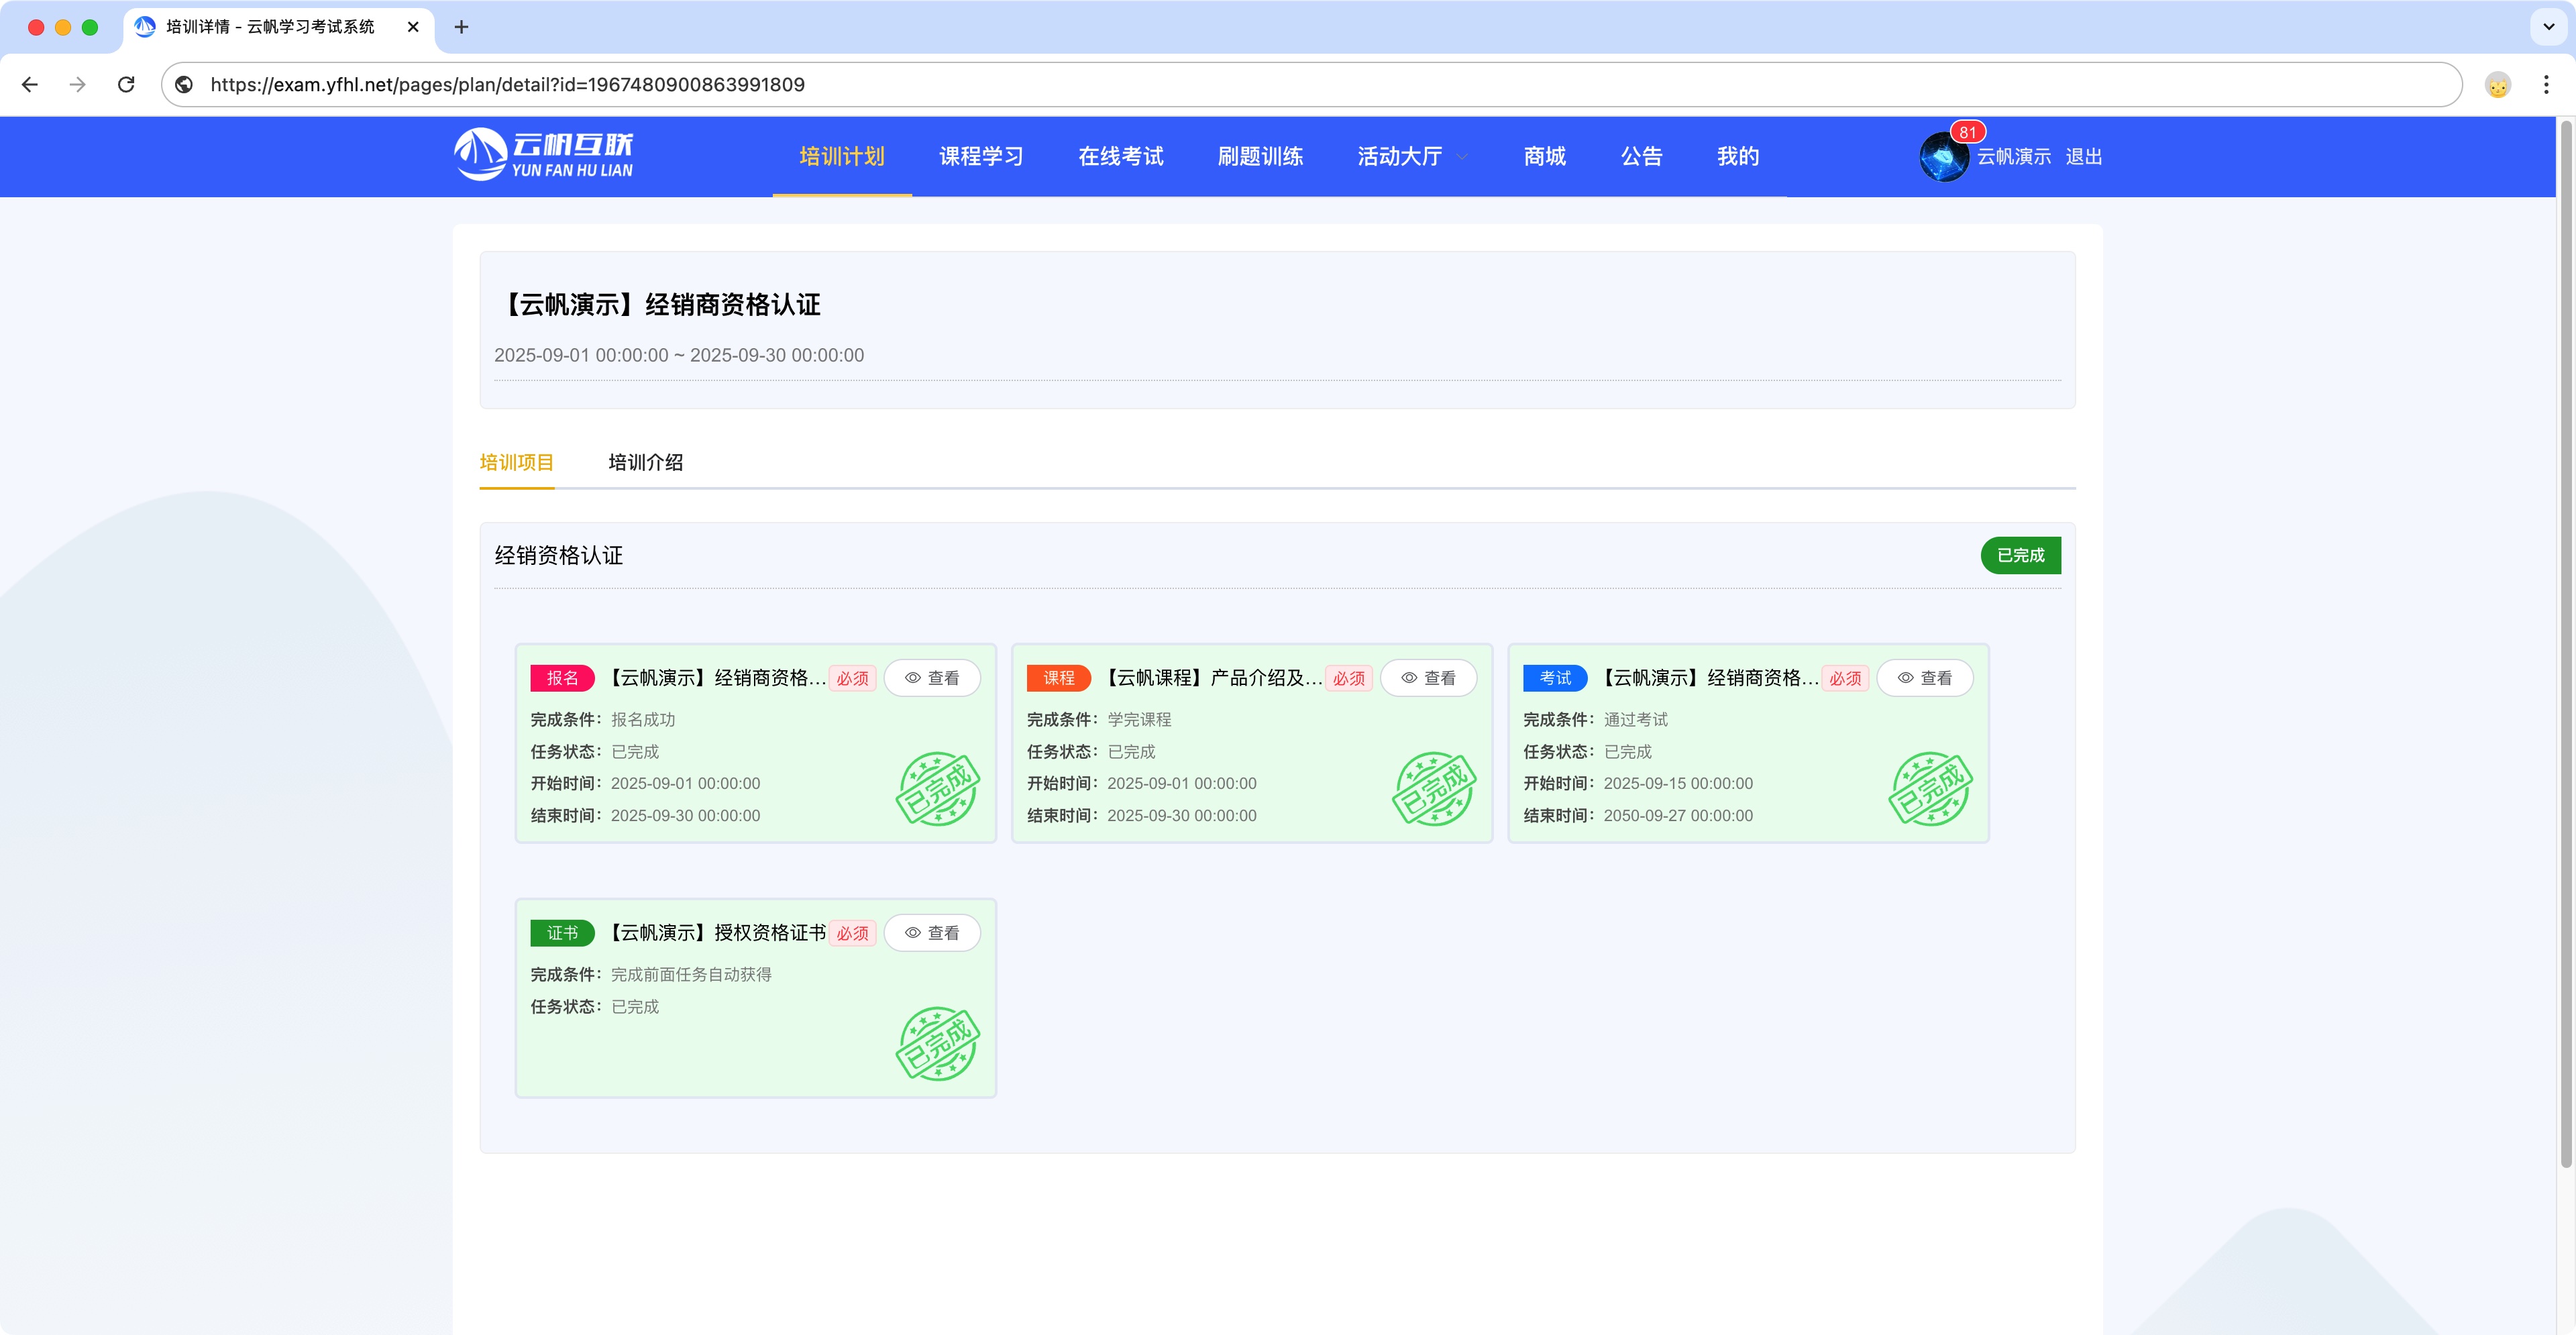Go forward in browser history

77,84
